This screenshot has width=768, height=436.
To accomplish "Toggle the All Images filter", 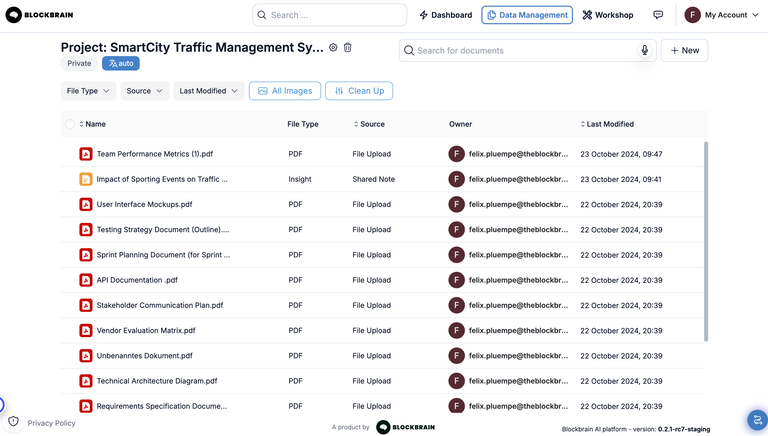I will pos(285,91).
